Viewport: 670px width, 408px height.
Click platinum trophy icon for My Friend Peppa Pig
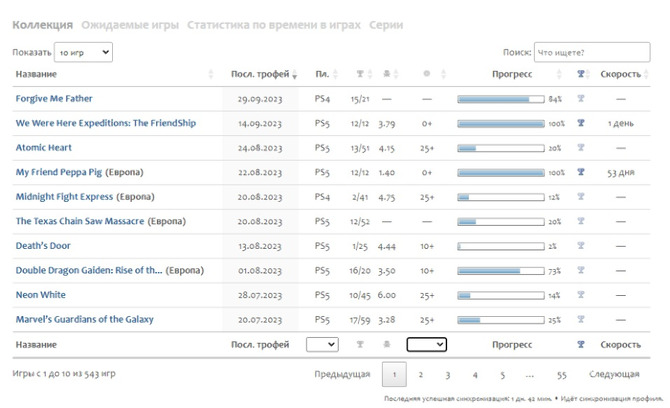pyautogui.click(x=581, y=172)
